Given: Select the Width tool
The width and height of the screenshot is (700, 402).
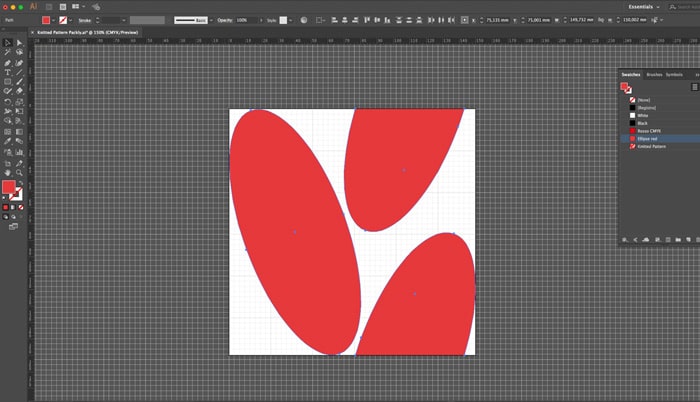Looking at the screenshot, I should click(x=8, y=111).
